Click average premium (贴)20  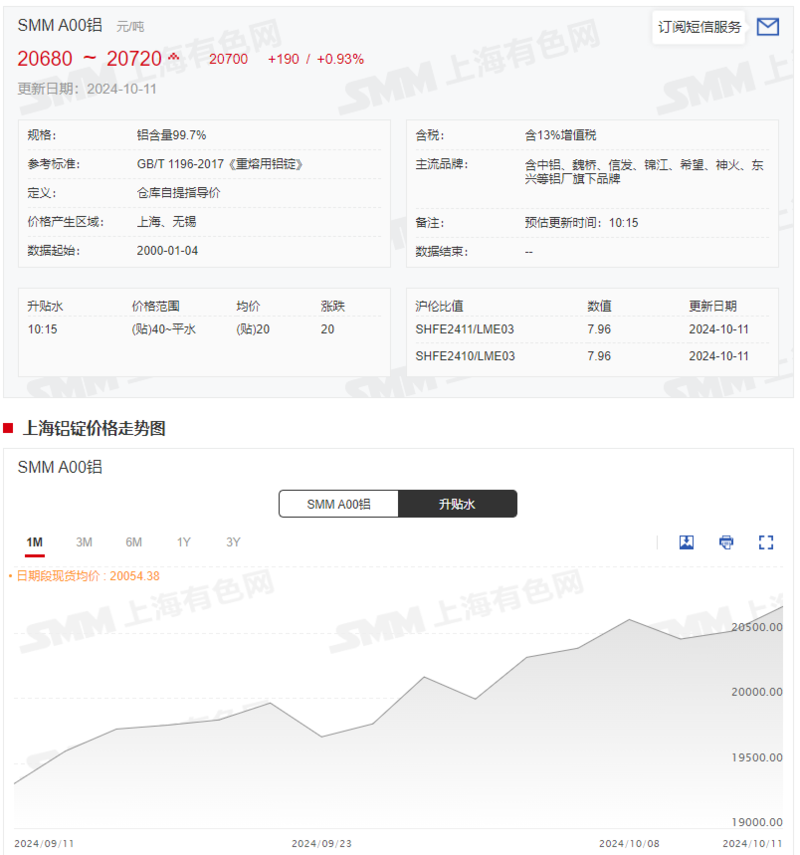(253, 329)
